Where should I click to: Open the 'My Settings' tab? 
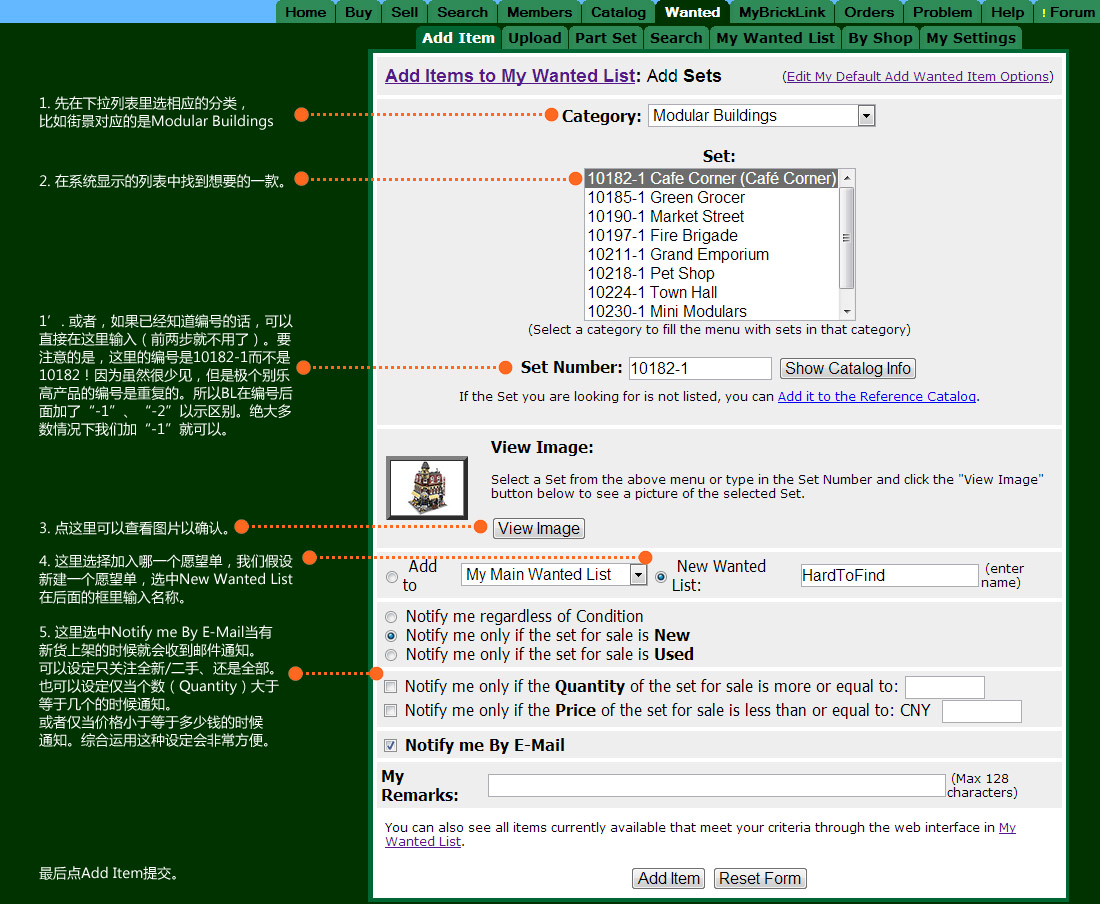pyautogui.click(x=970, y=37)
